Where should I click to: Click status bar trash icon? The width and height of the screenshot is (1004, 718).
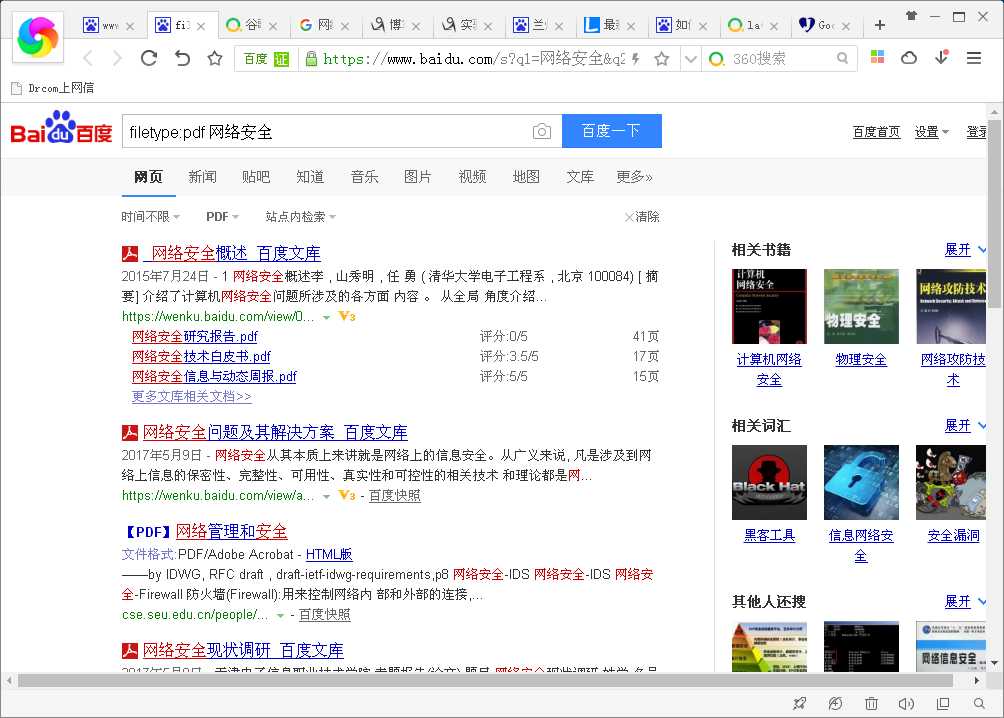click(871, 704)
